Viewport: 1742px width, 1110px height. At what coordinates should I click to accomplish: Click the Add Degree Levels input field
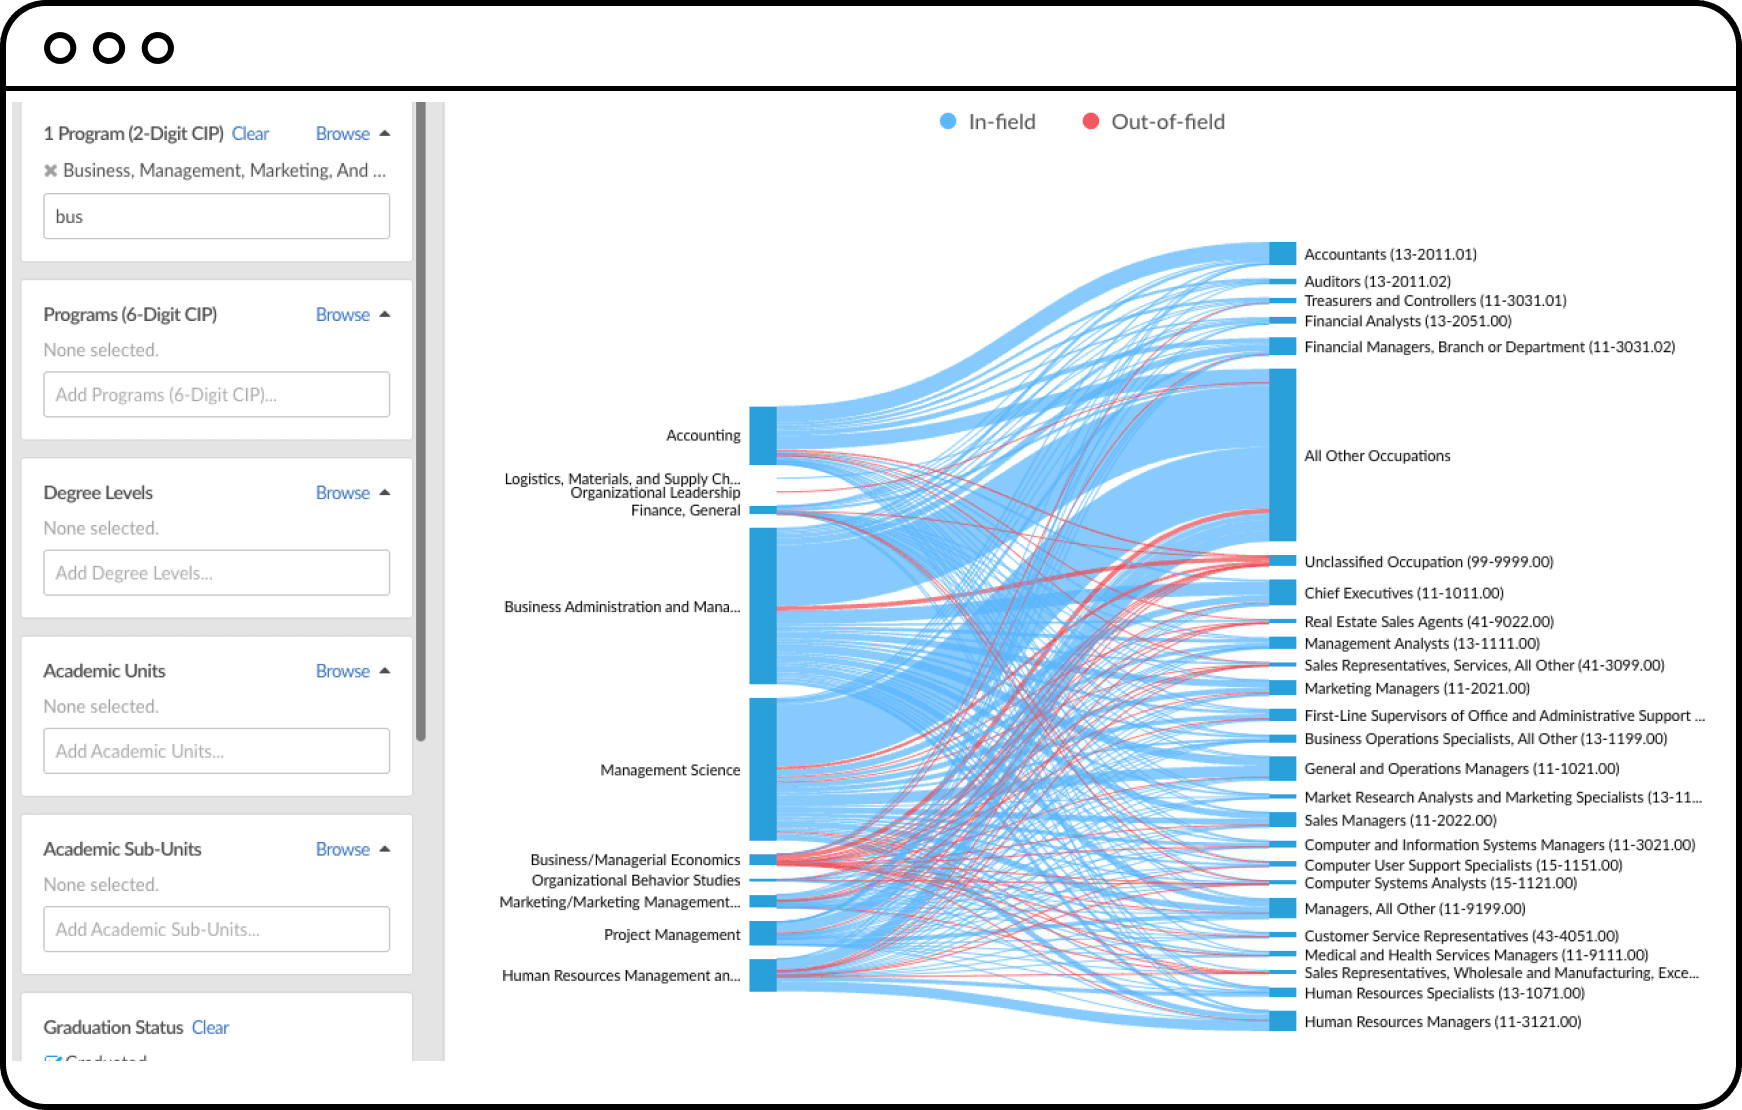(x=216, y=573)
